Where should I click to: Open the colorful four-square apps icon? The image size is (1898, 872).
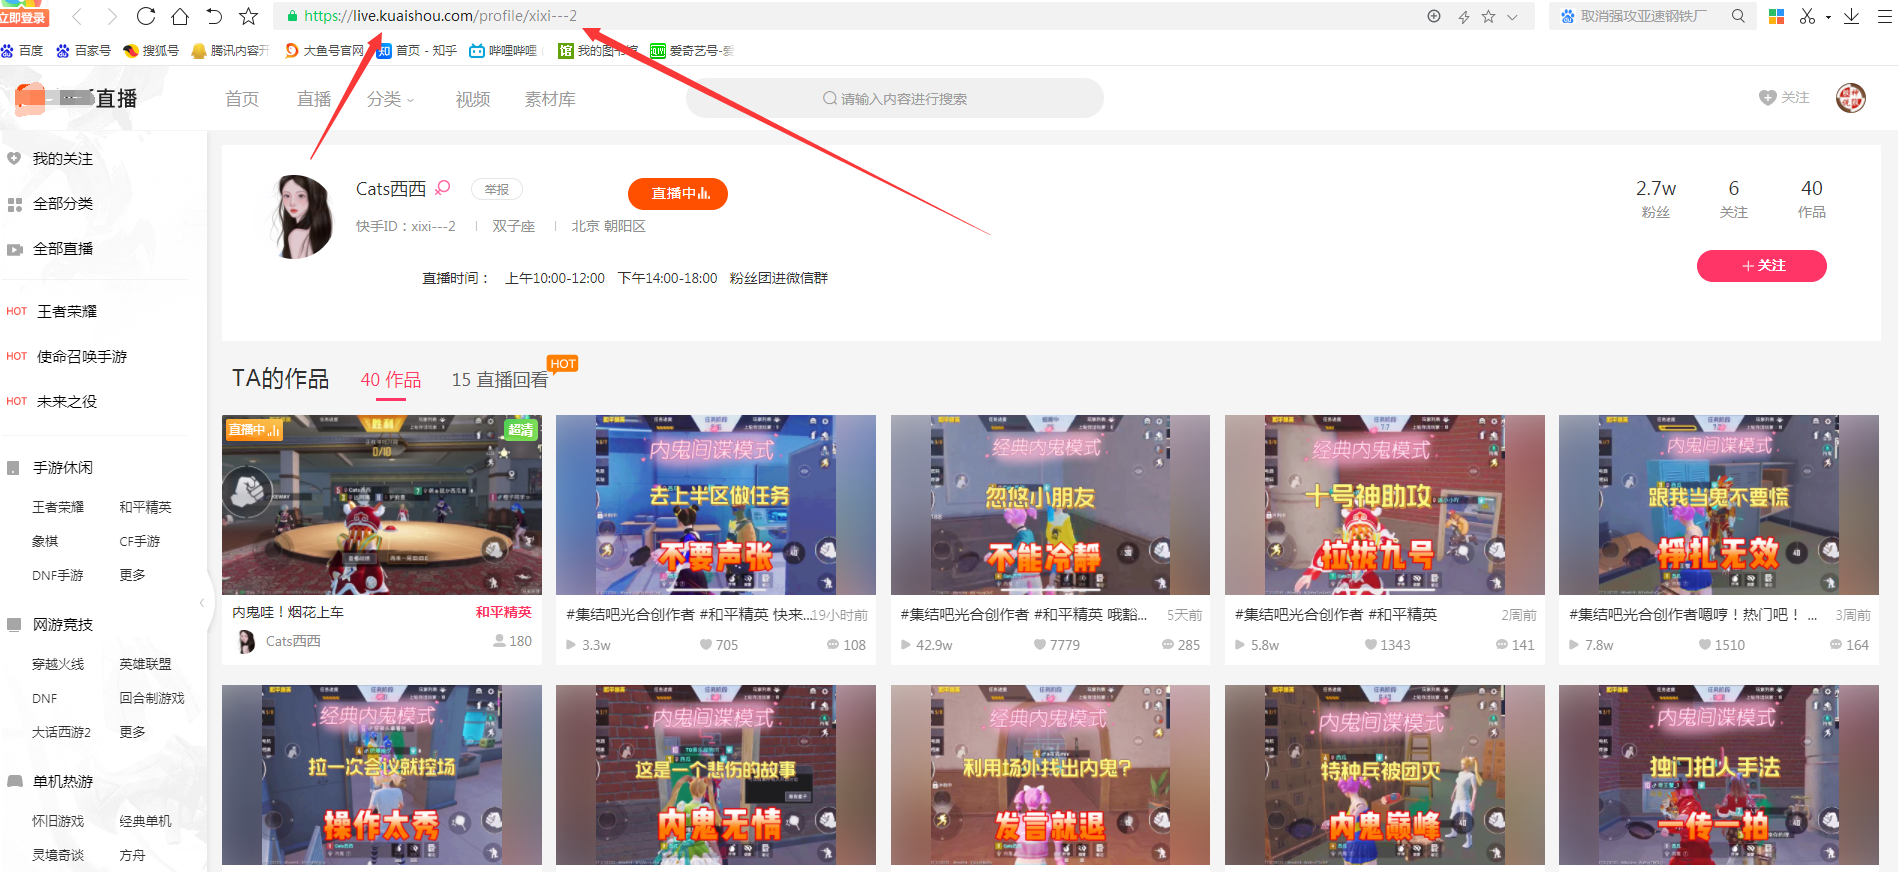pyautogui.click(x=1777, y=16)
